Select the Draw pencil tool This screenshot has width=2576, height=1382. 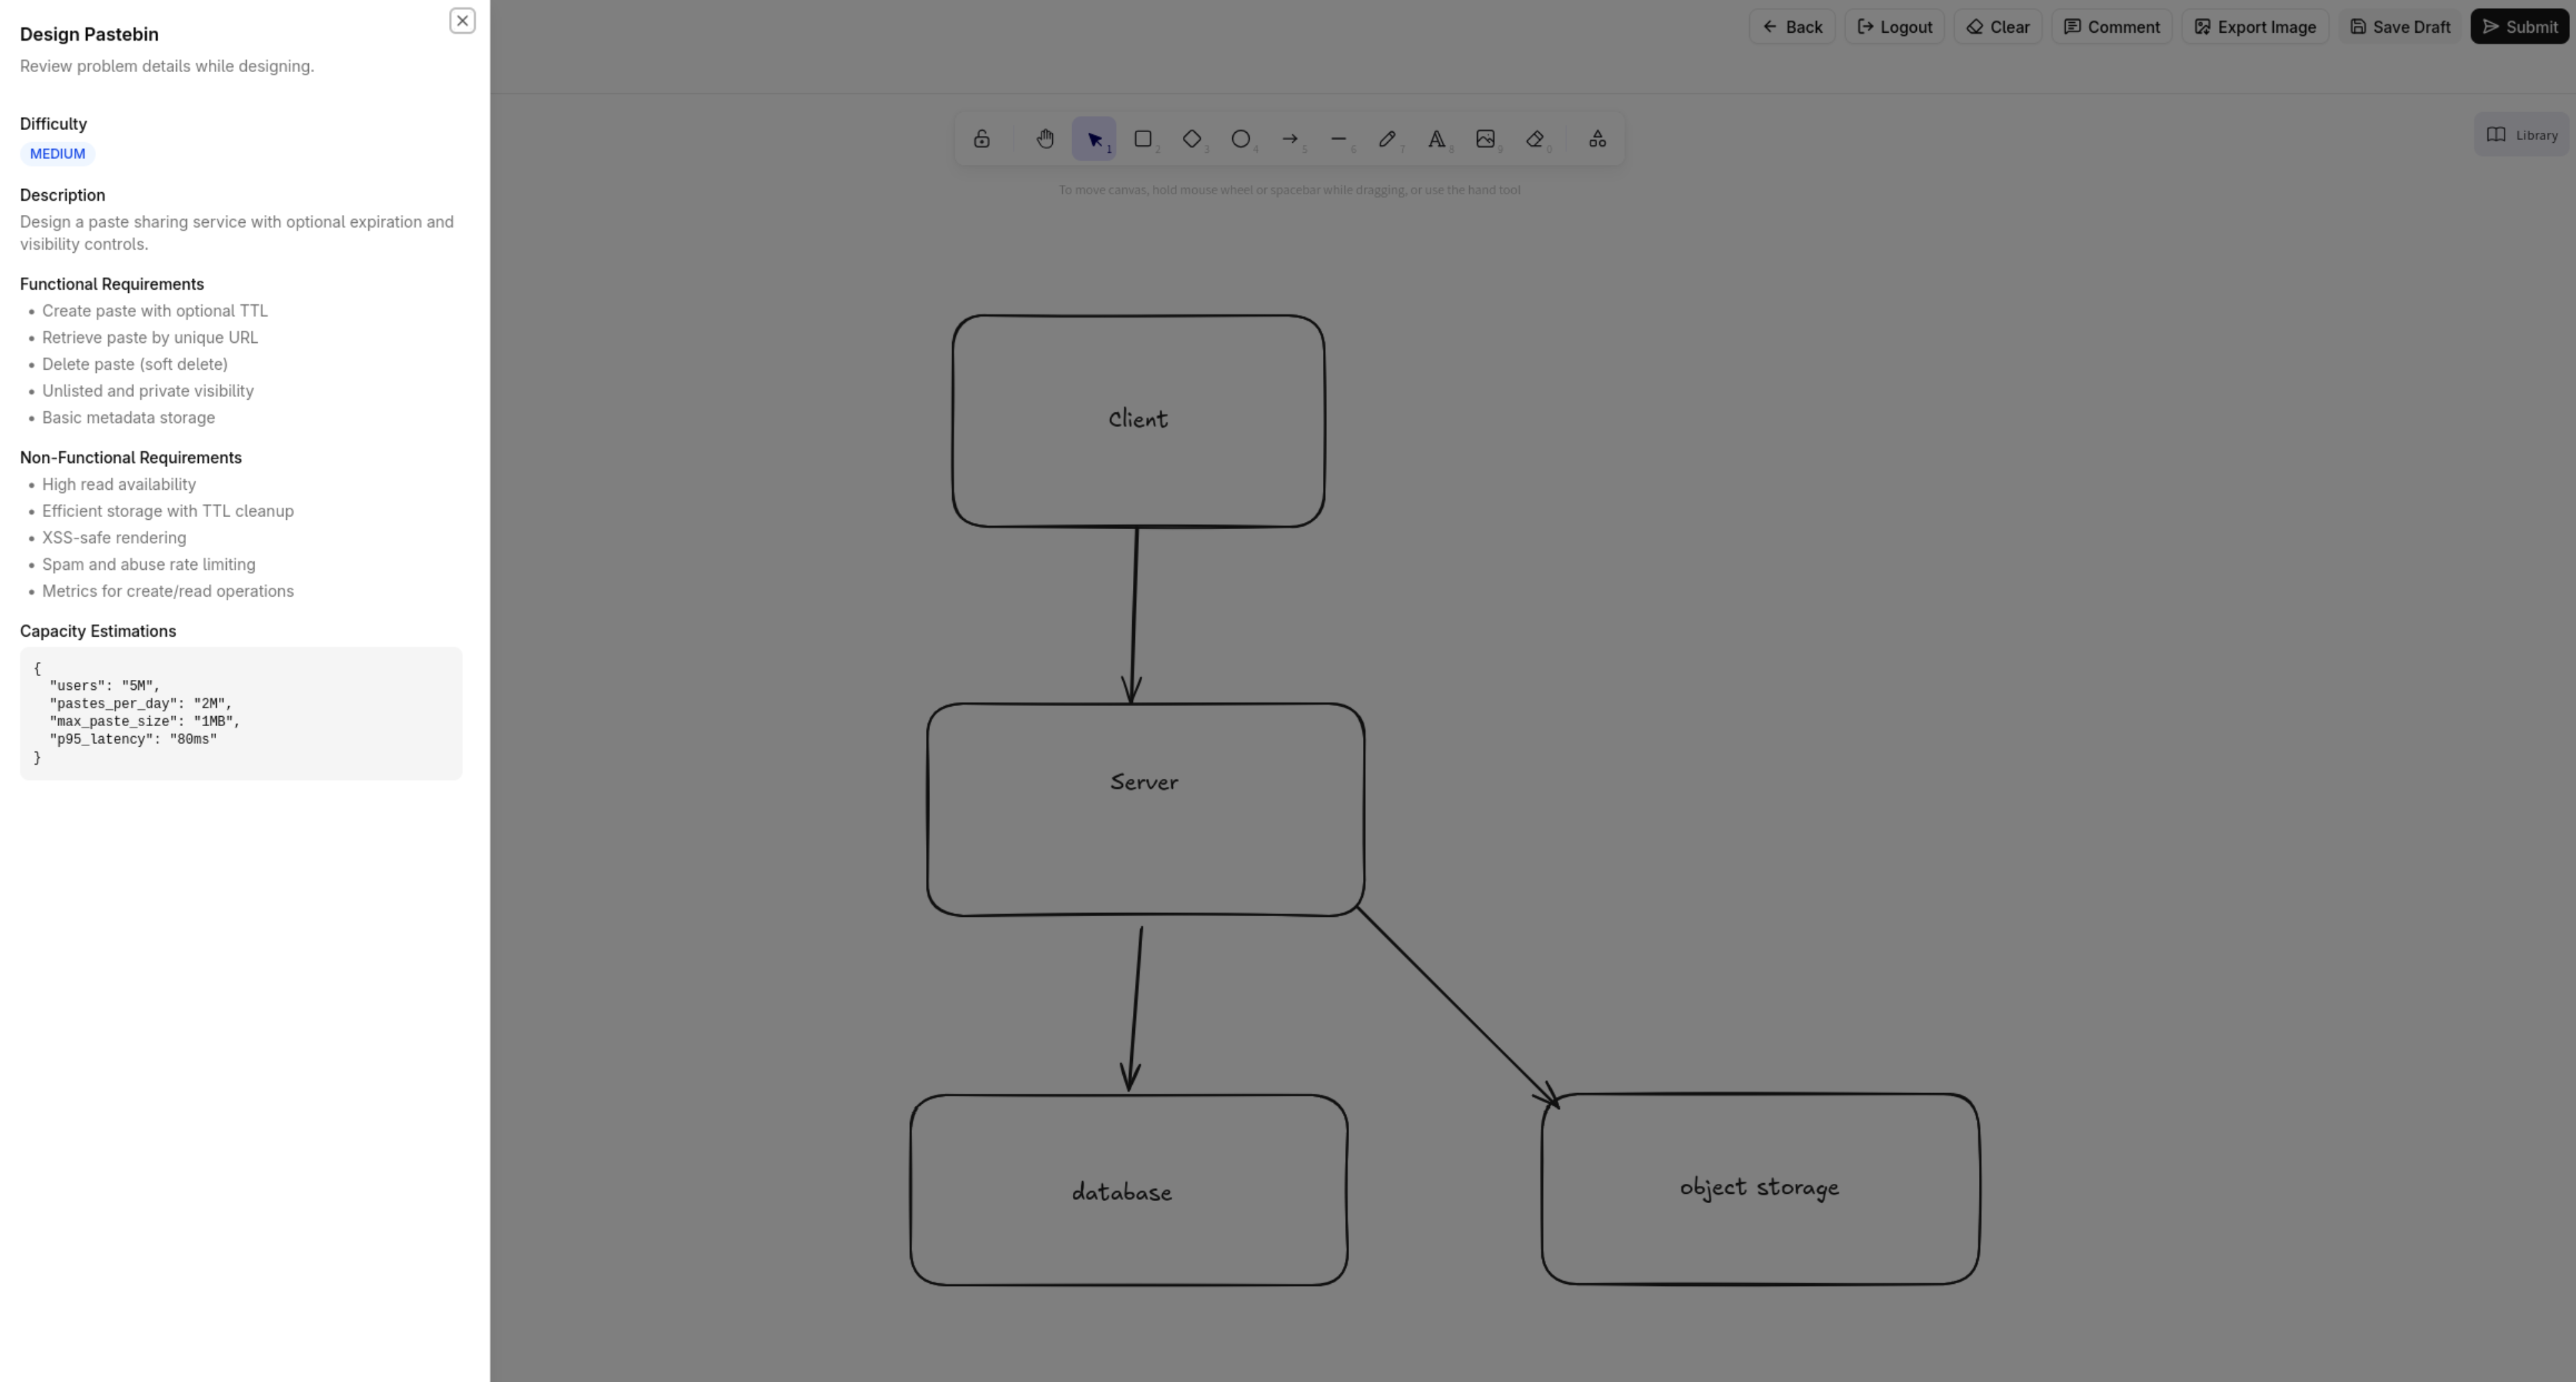point(1388,138)
